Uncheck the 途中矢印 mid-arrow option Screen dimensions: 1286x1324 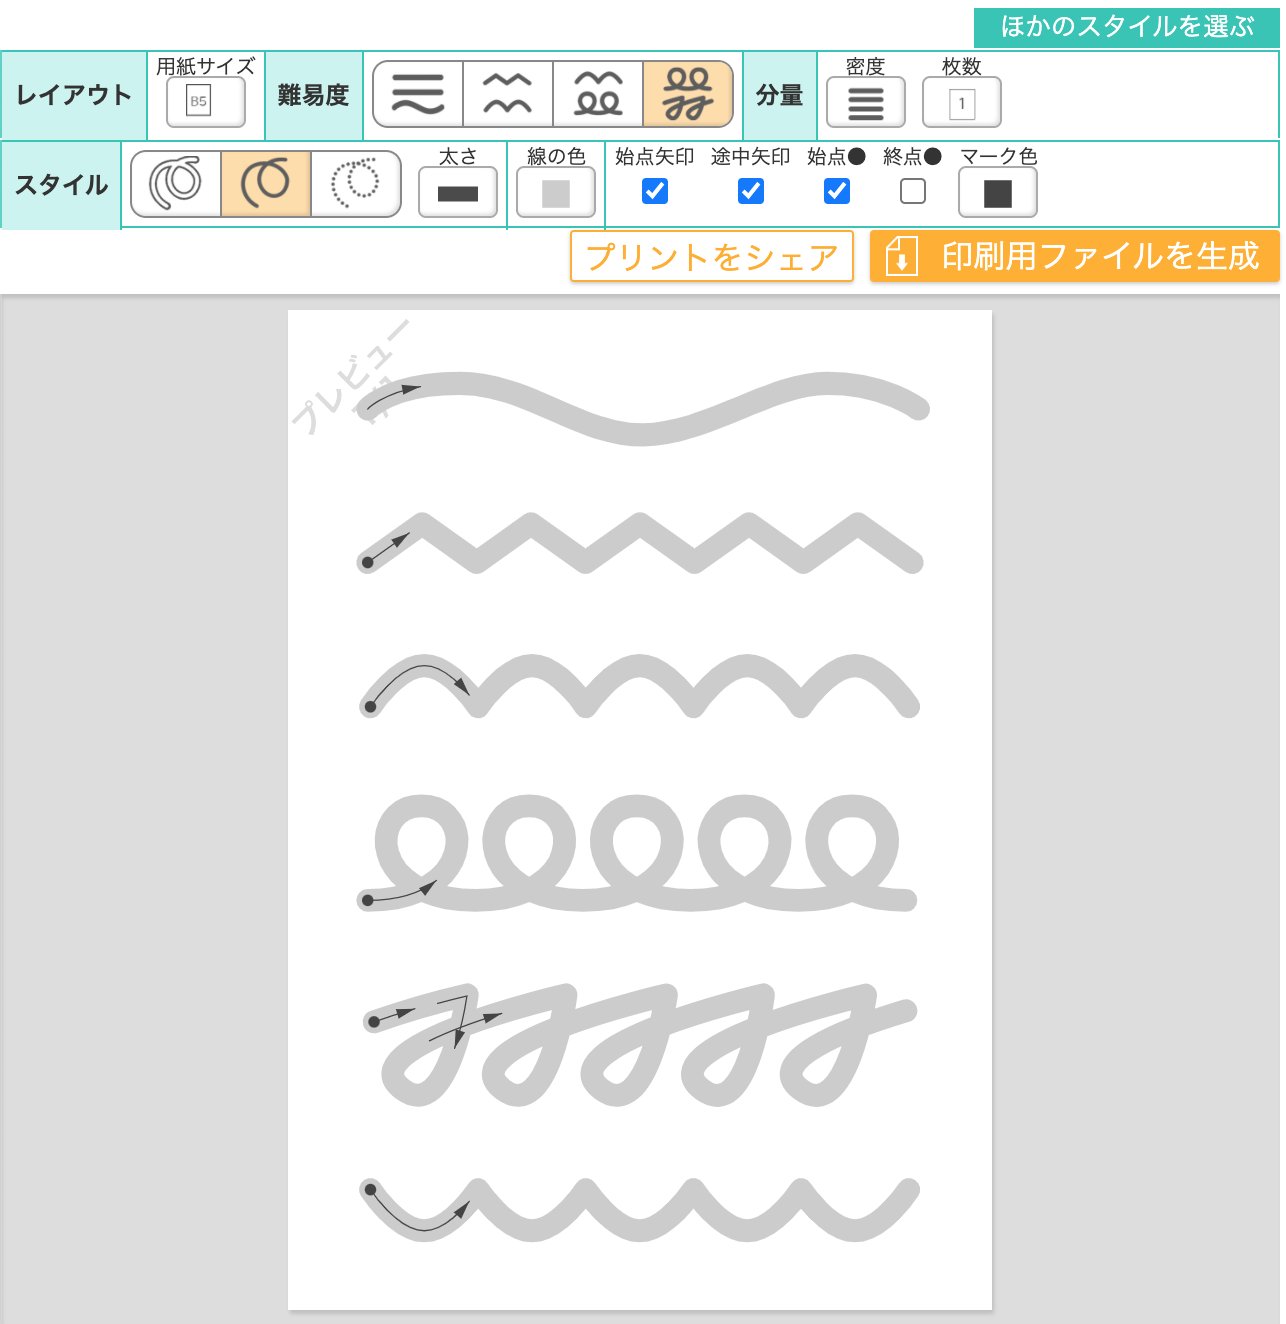(750, 192)
